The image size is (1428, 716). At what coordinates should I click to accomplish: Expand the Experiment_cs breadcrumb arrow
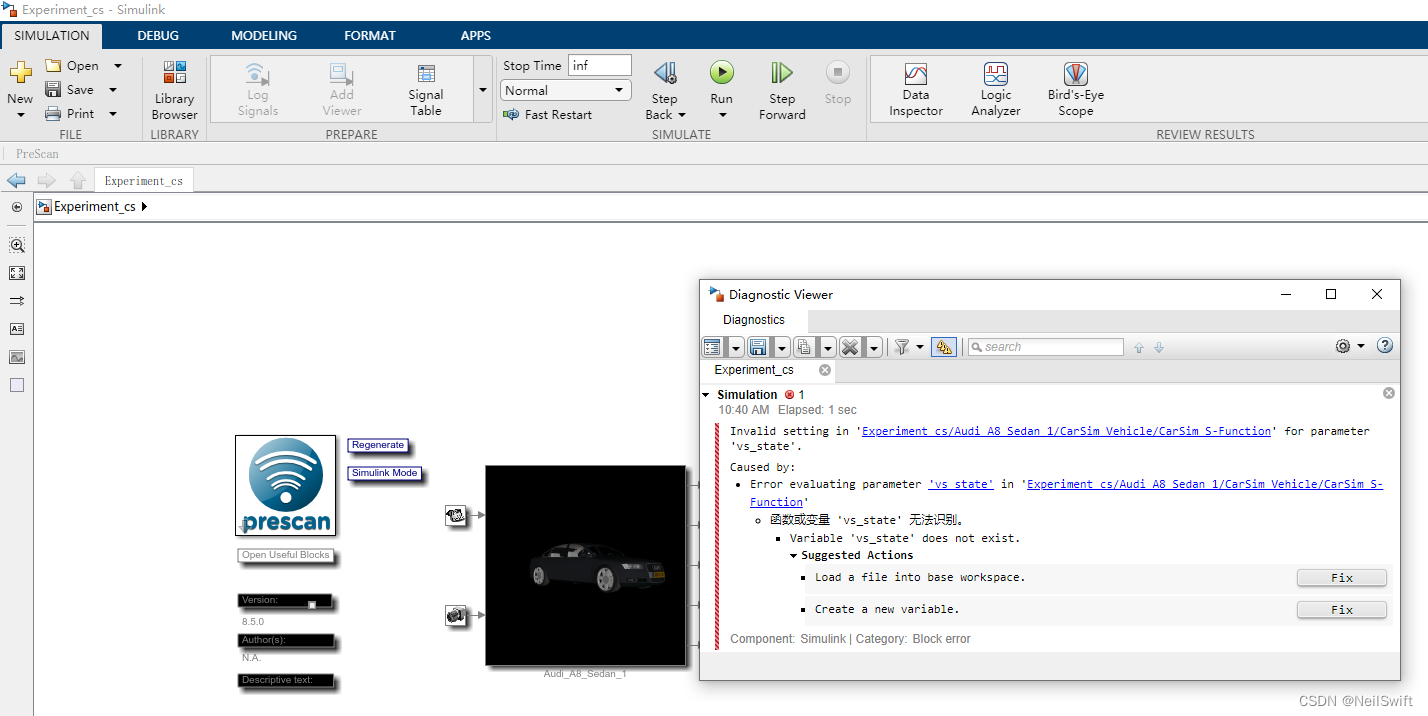144,207
